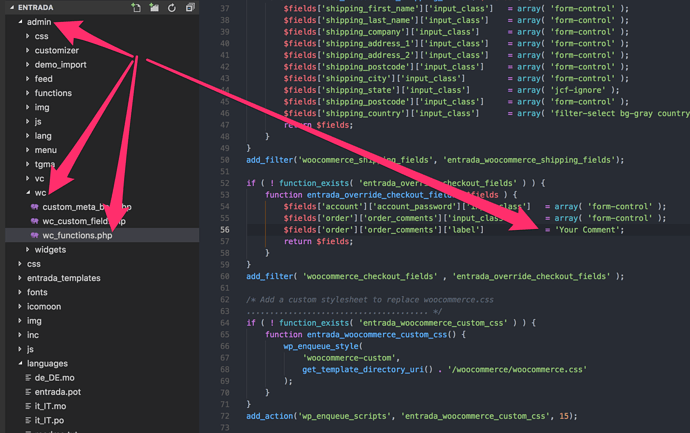Open the vc folder
The height and width of the screenshot is (433, 690).
coord(39,179)
